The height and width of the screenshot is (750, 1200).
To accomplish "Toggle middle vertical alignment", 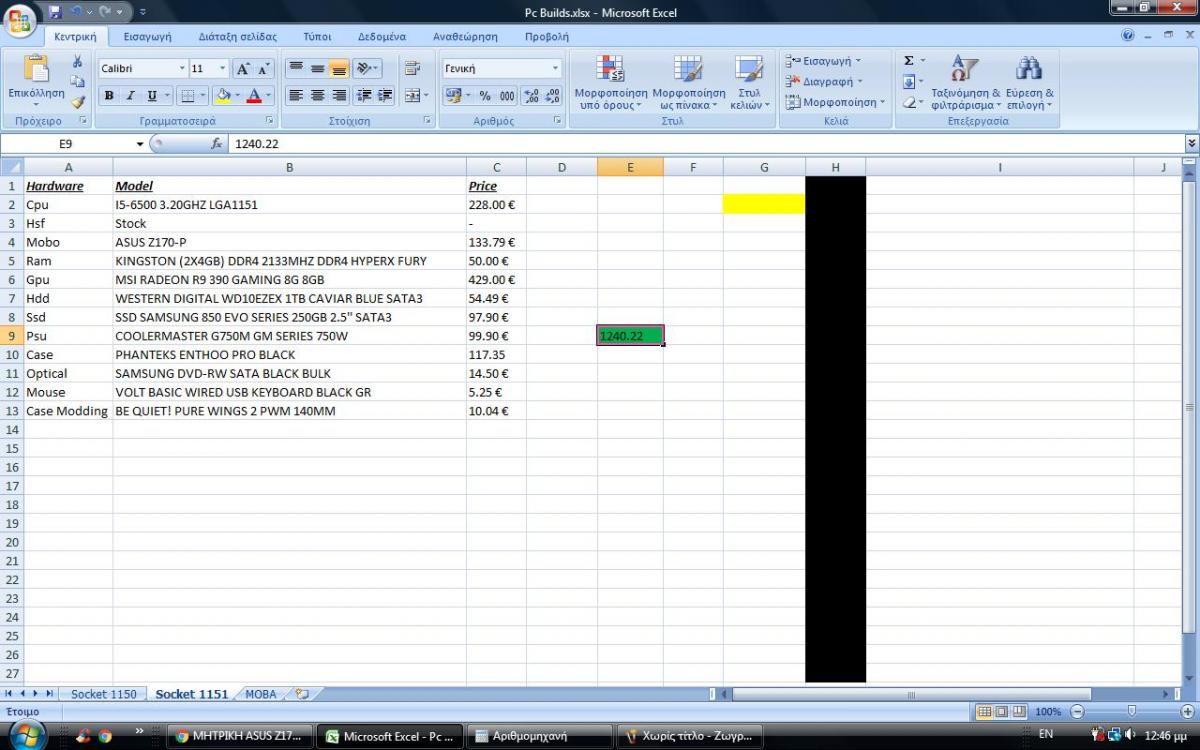I will click(317, 69).
